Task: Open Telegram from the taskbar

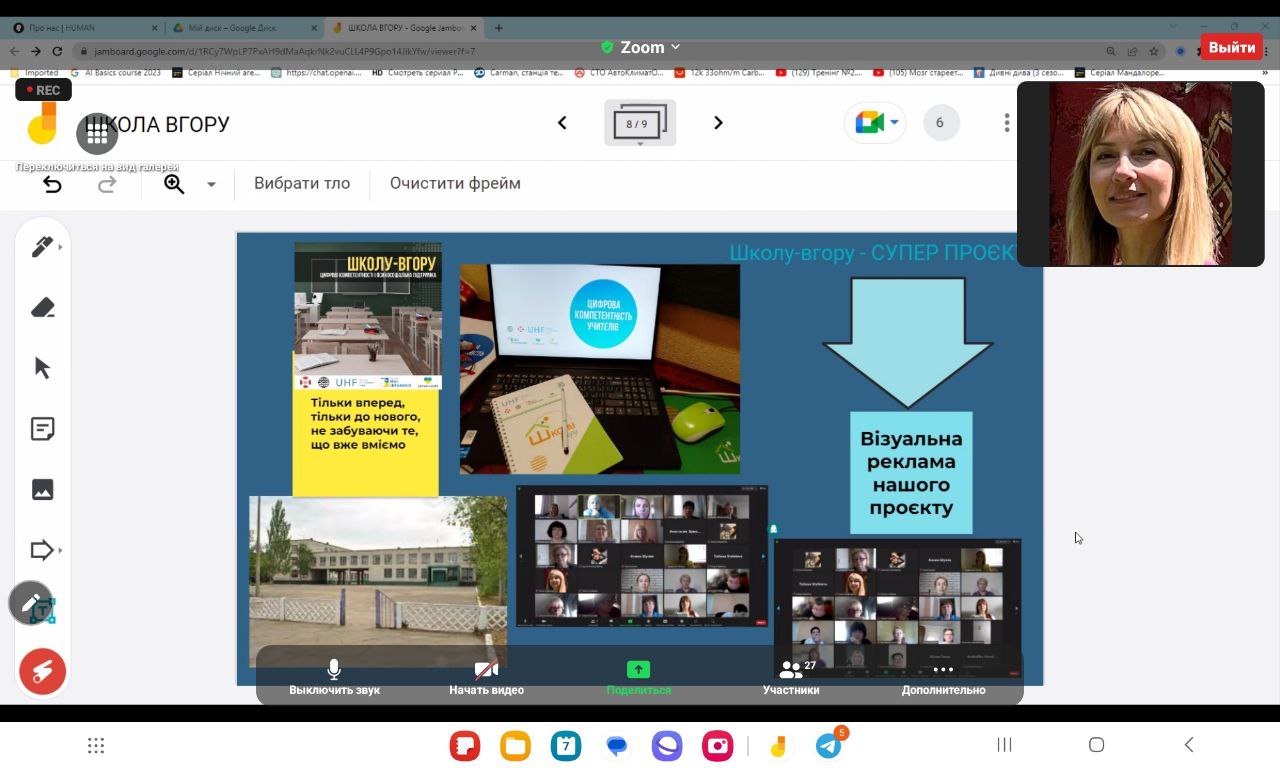Action: (828, 745)
